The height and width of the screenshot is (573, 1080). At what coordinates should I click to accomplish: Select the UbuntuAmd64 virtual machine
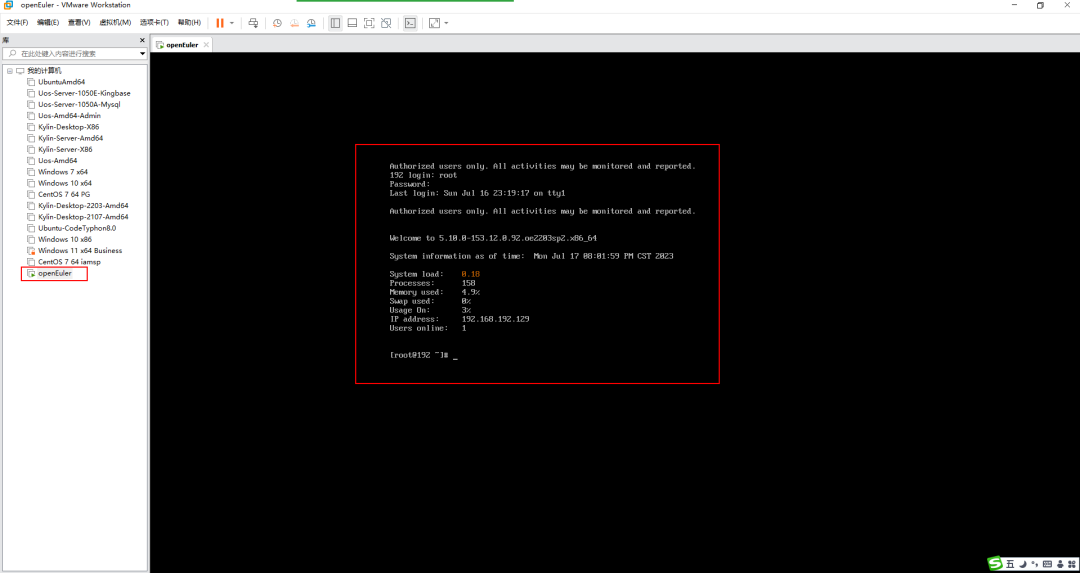[x=61, y=82]
